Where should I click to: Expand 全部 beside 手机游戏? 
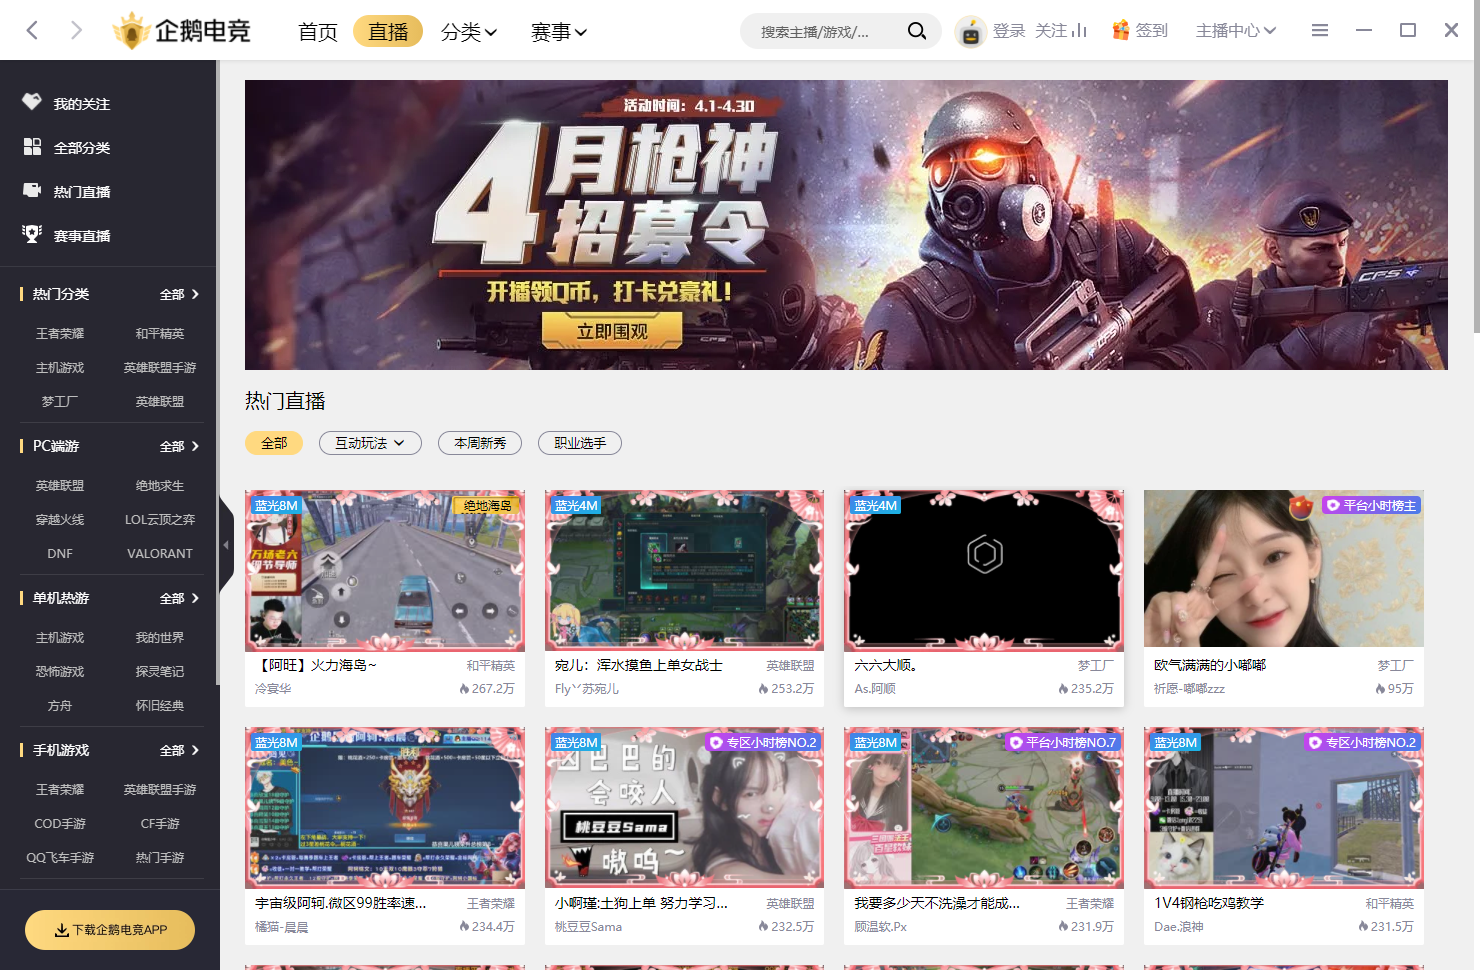tap(180, 750)
